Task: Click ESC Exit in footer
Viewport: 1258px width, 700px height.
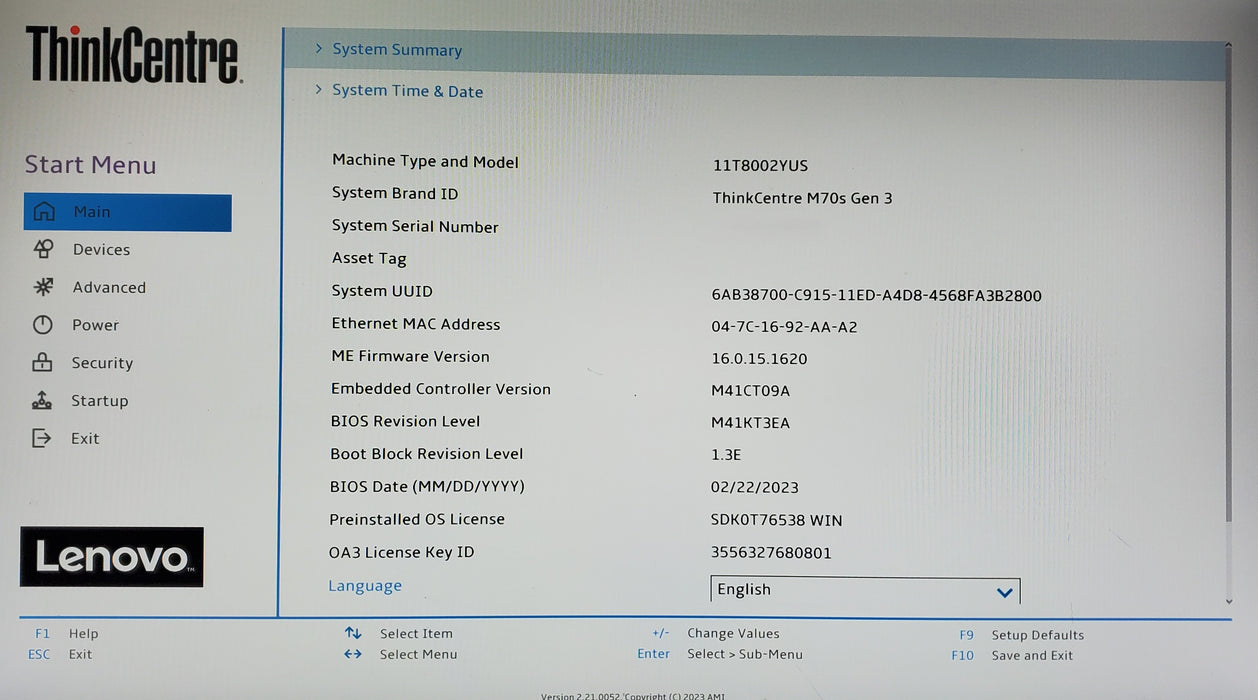Action: [60, 655]
